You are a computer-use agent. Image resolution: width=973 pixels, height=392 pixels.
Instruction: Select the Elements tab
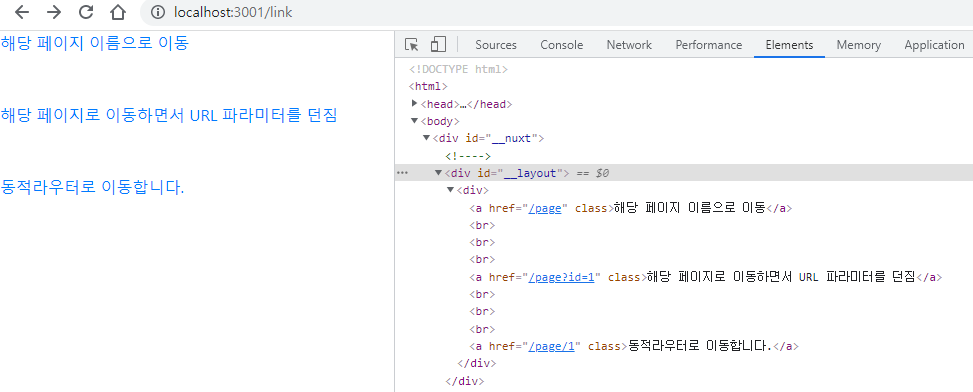click(x=789, y=45)
